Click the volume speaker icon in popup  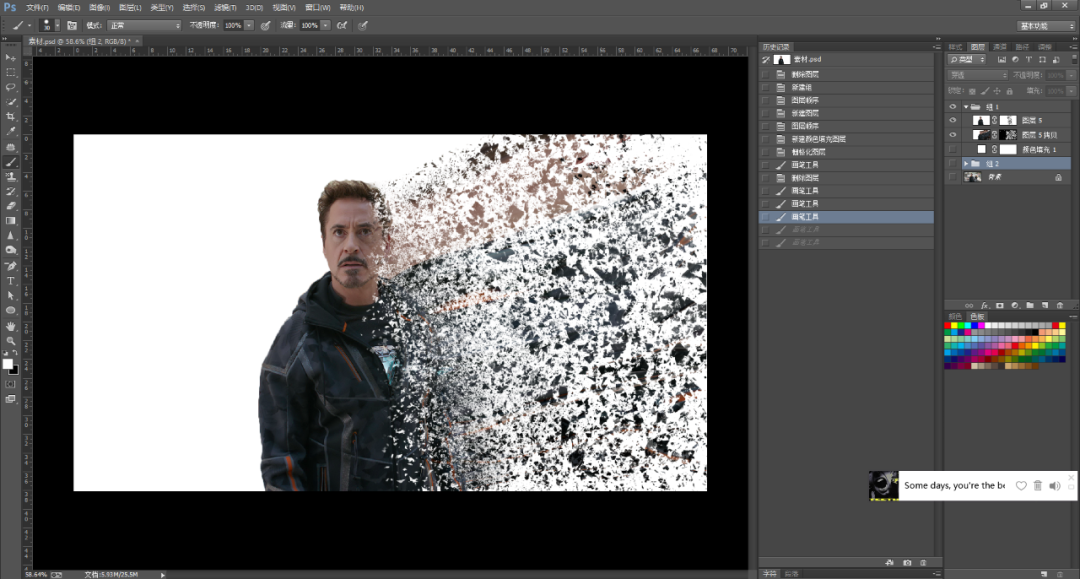click(x=1055, y=485)
